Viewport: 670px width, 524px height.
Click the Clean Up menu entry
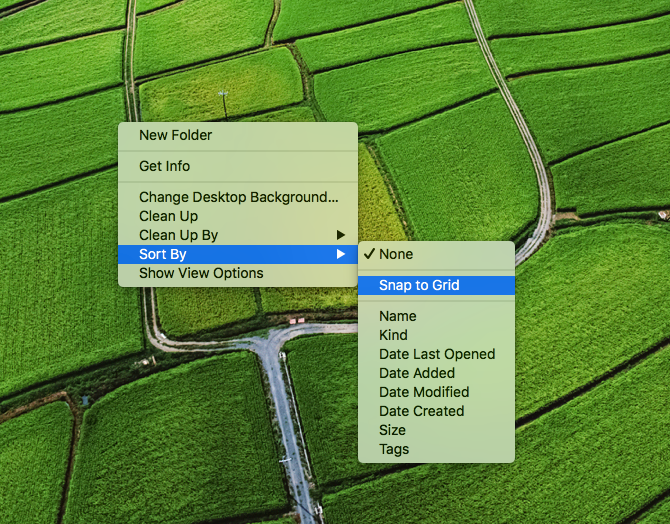pyautogui.click(x=238, y=216)
